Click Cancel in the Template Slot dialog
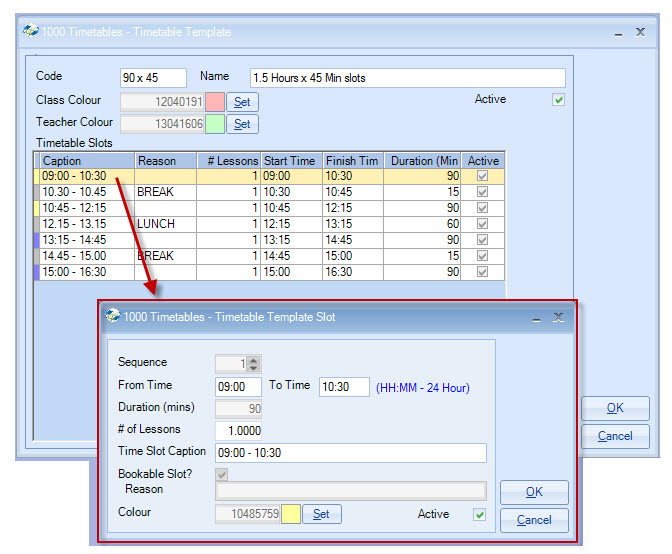 [x=534, y=520]
